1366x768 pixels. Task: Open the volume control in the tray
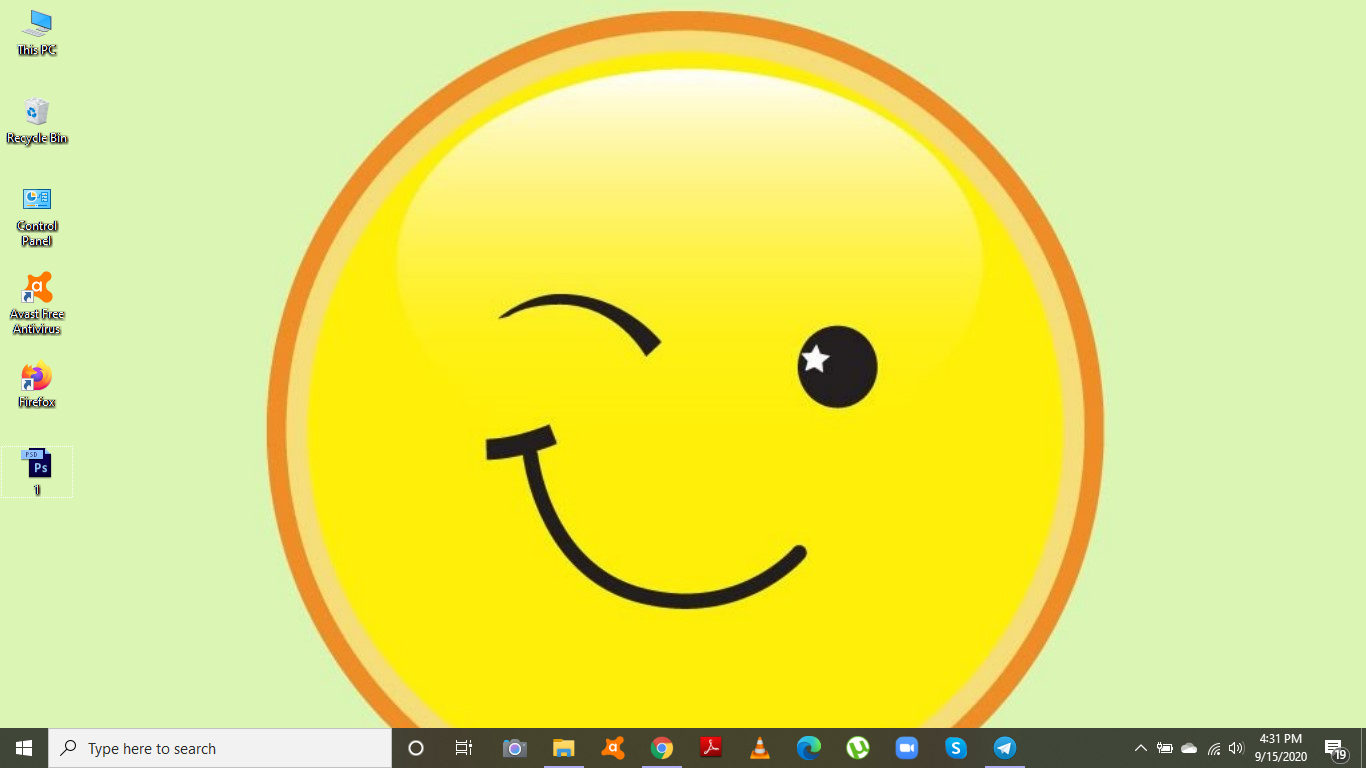click(x=1236, y=748)
